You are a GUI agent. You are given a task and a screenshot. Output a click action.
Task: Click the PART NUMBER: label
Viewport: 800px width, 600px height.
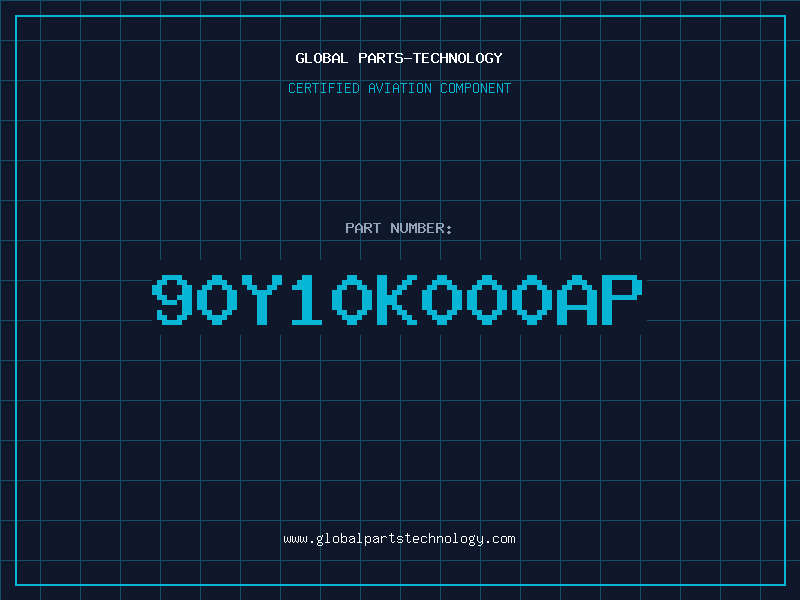click(x=399, y=228)
